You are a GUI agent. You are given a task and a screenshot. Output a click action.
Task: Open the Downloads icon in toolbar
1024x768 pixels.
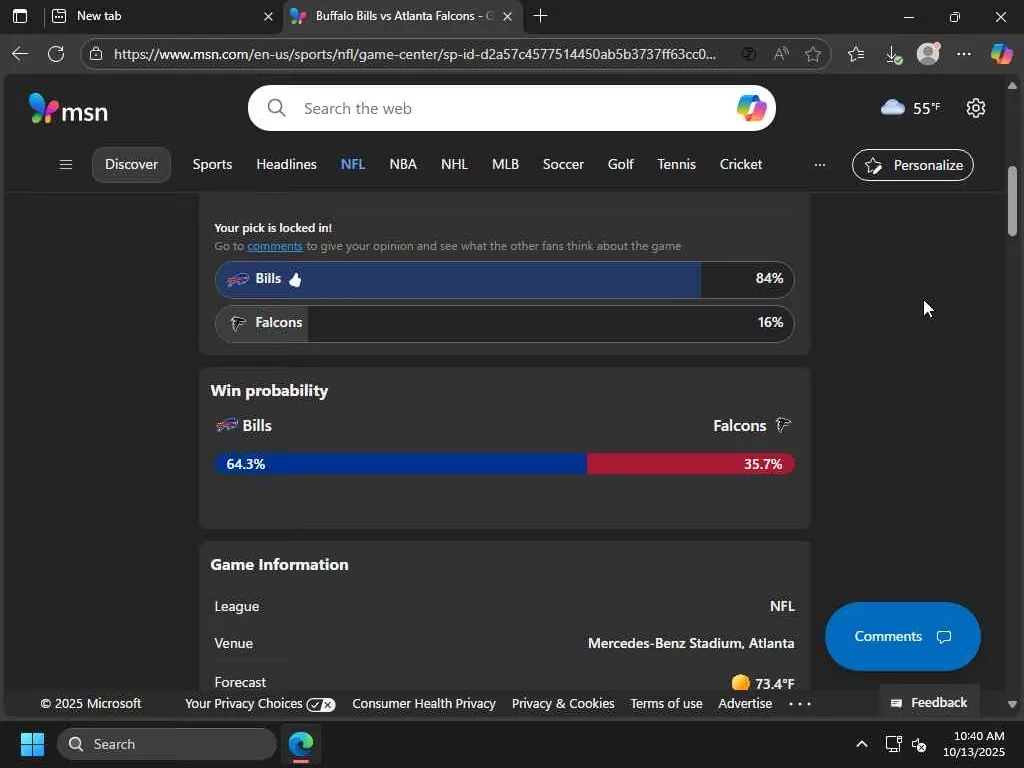893,54
